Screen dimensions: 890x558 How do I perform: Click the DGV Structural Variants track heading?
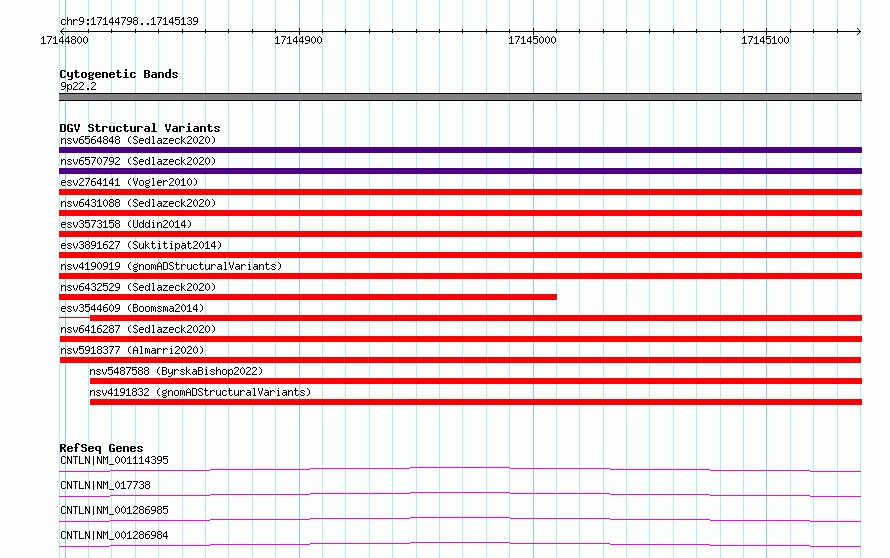[x=140, y=128]
